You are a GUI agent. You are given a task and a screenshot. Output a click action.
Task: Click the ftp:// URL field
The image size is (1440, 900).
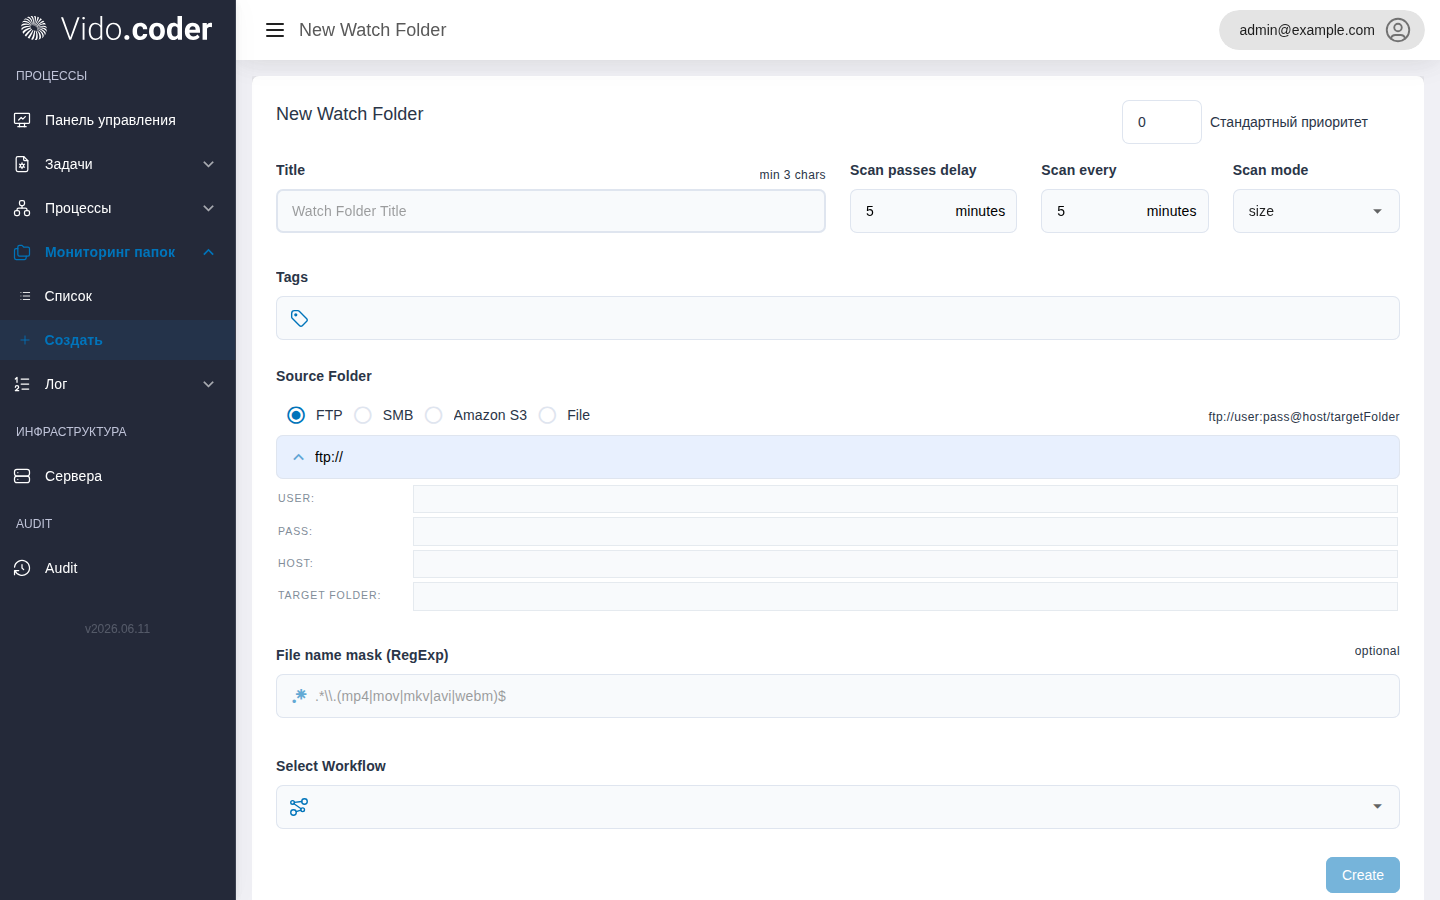tap(838, 457)
